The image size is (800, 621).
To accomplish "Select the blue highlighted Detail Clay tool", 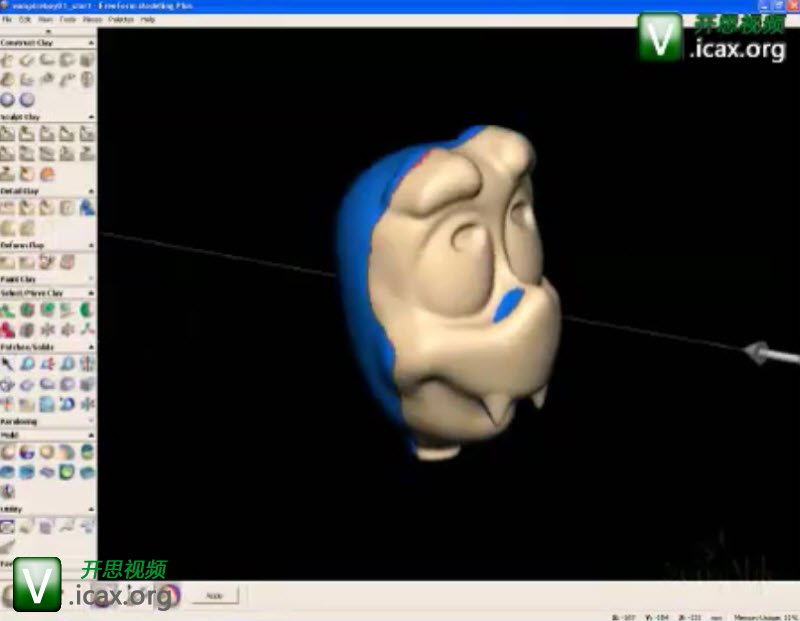I will point(88,208).
